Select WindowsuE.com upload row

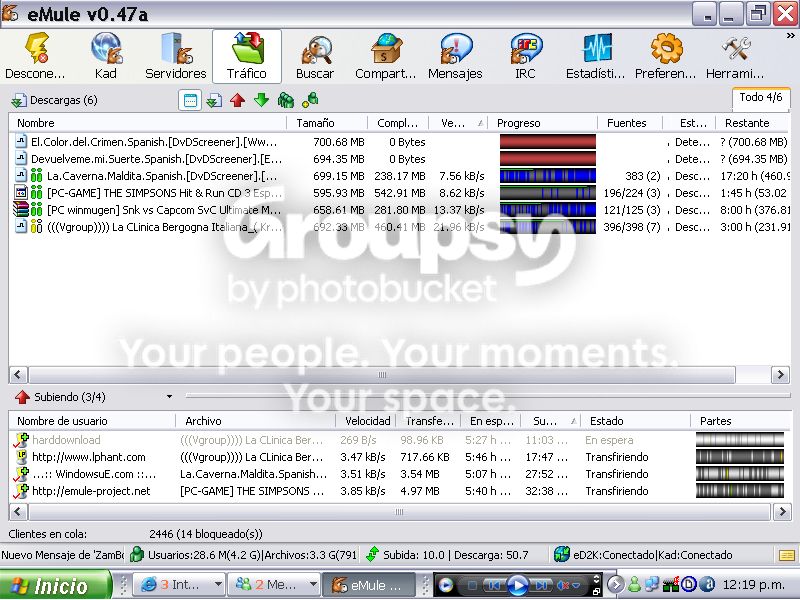click(400, 474)
